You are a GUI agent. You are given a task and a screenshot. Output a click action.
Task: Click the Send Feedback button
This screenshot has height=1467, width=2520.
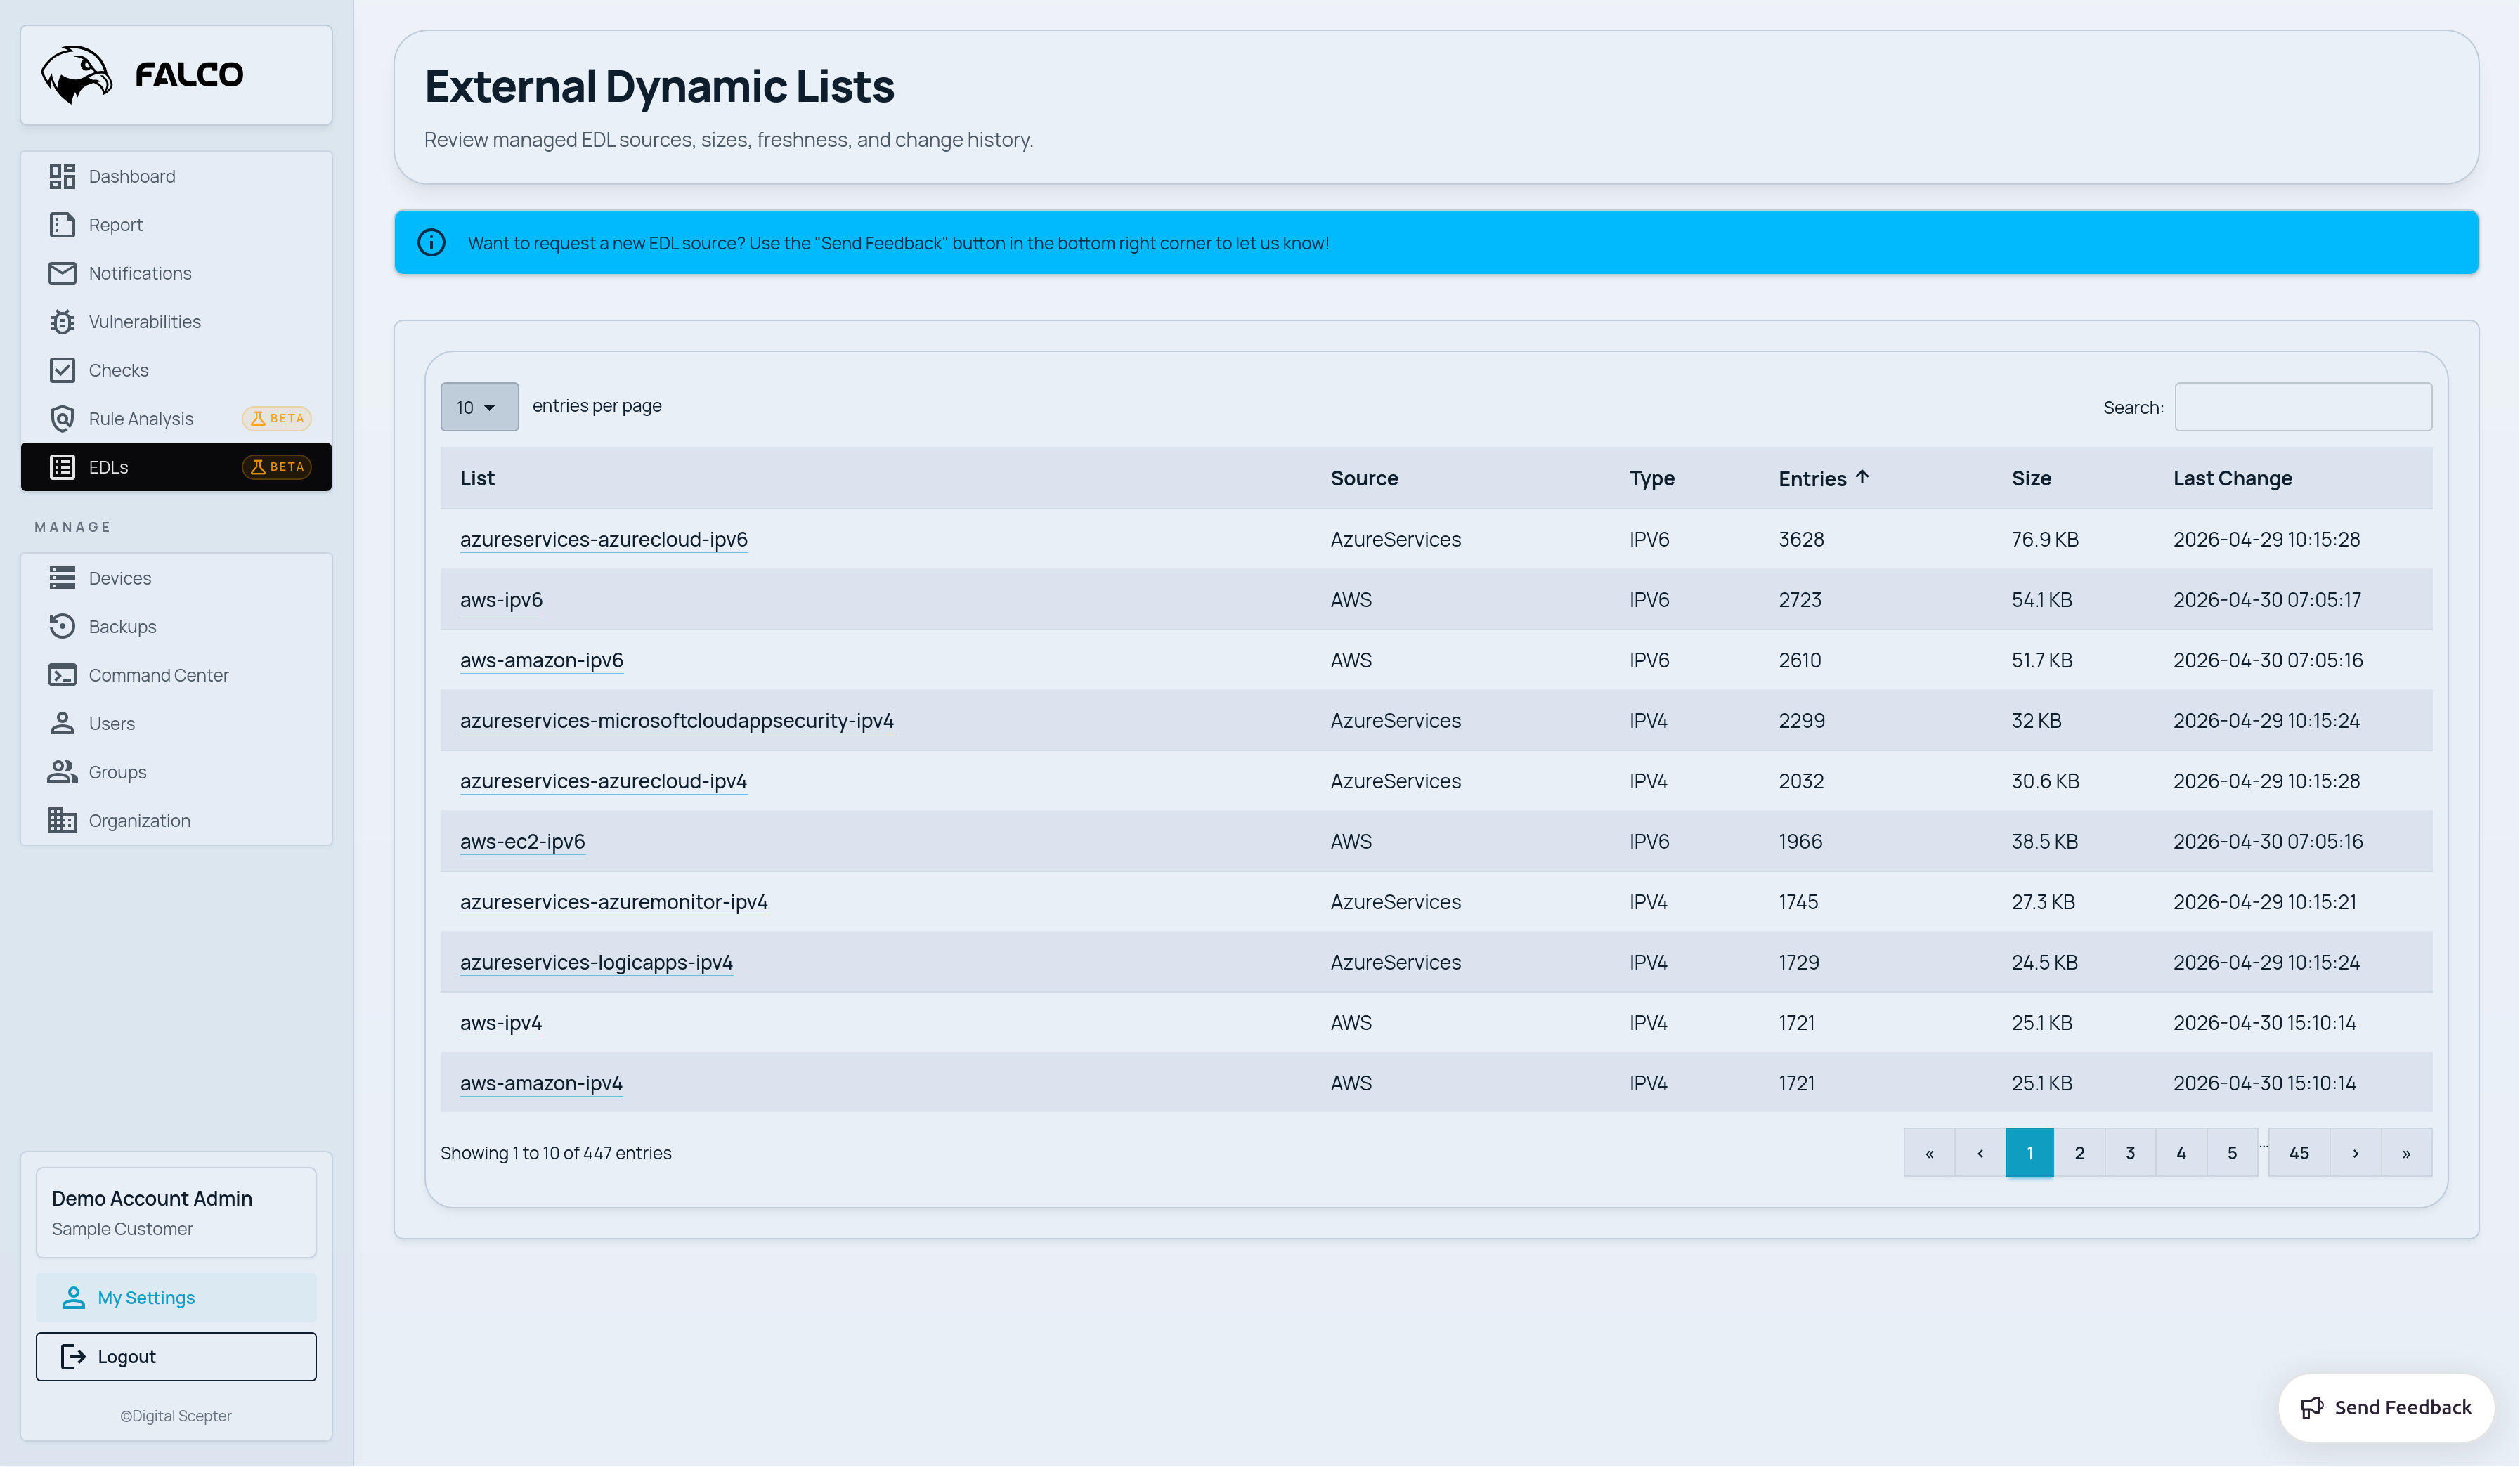(x=2386, y=1407)
